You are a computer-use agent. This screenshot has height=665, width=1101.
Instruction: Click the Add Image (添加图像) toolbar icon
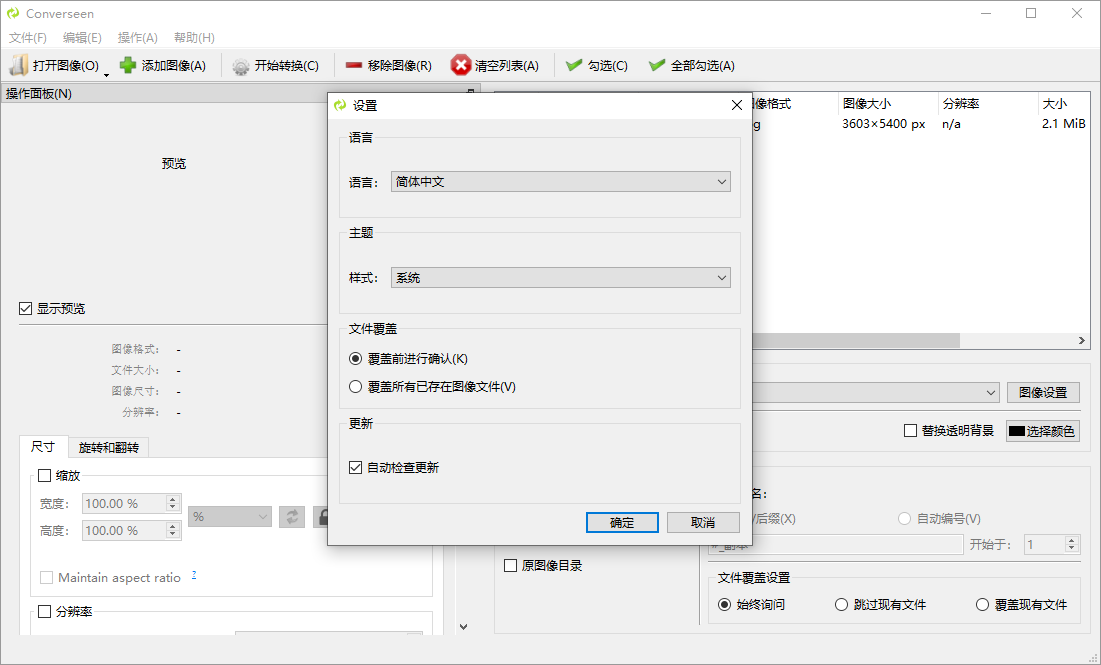coord(127,64)
